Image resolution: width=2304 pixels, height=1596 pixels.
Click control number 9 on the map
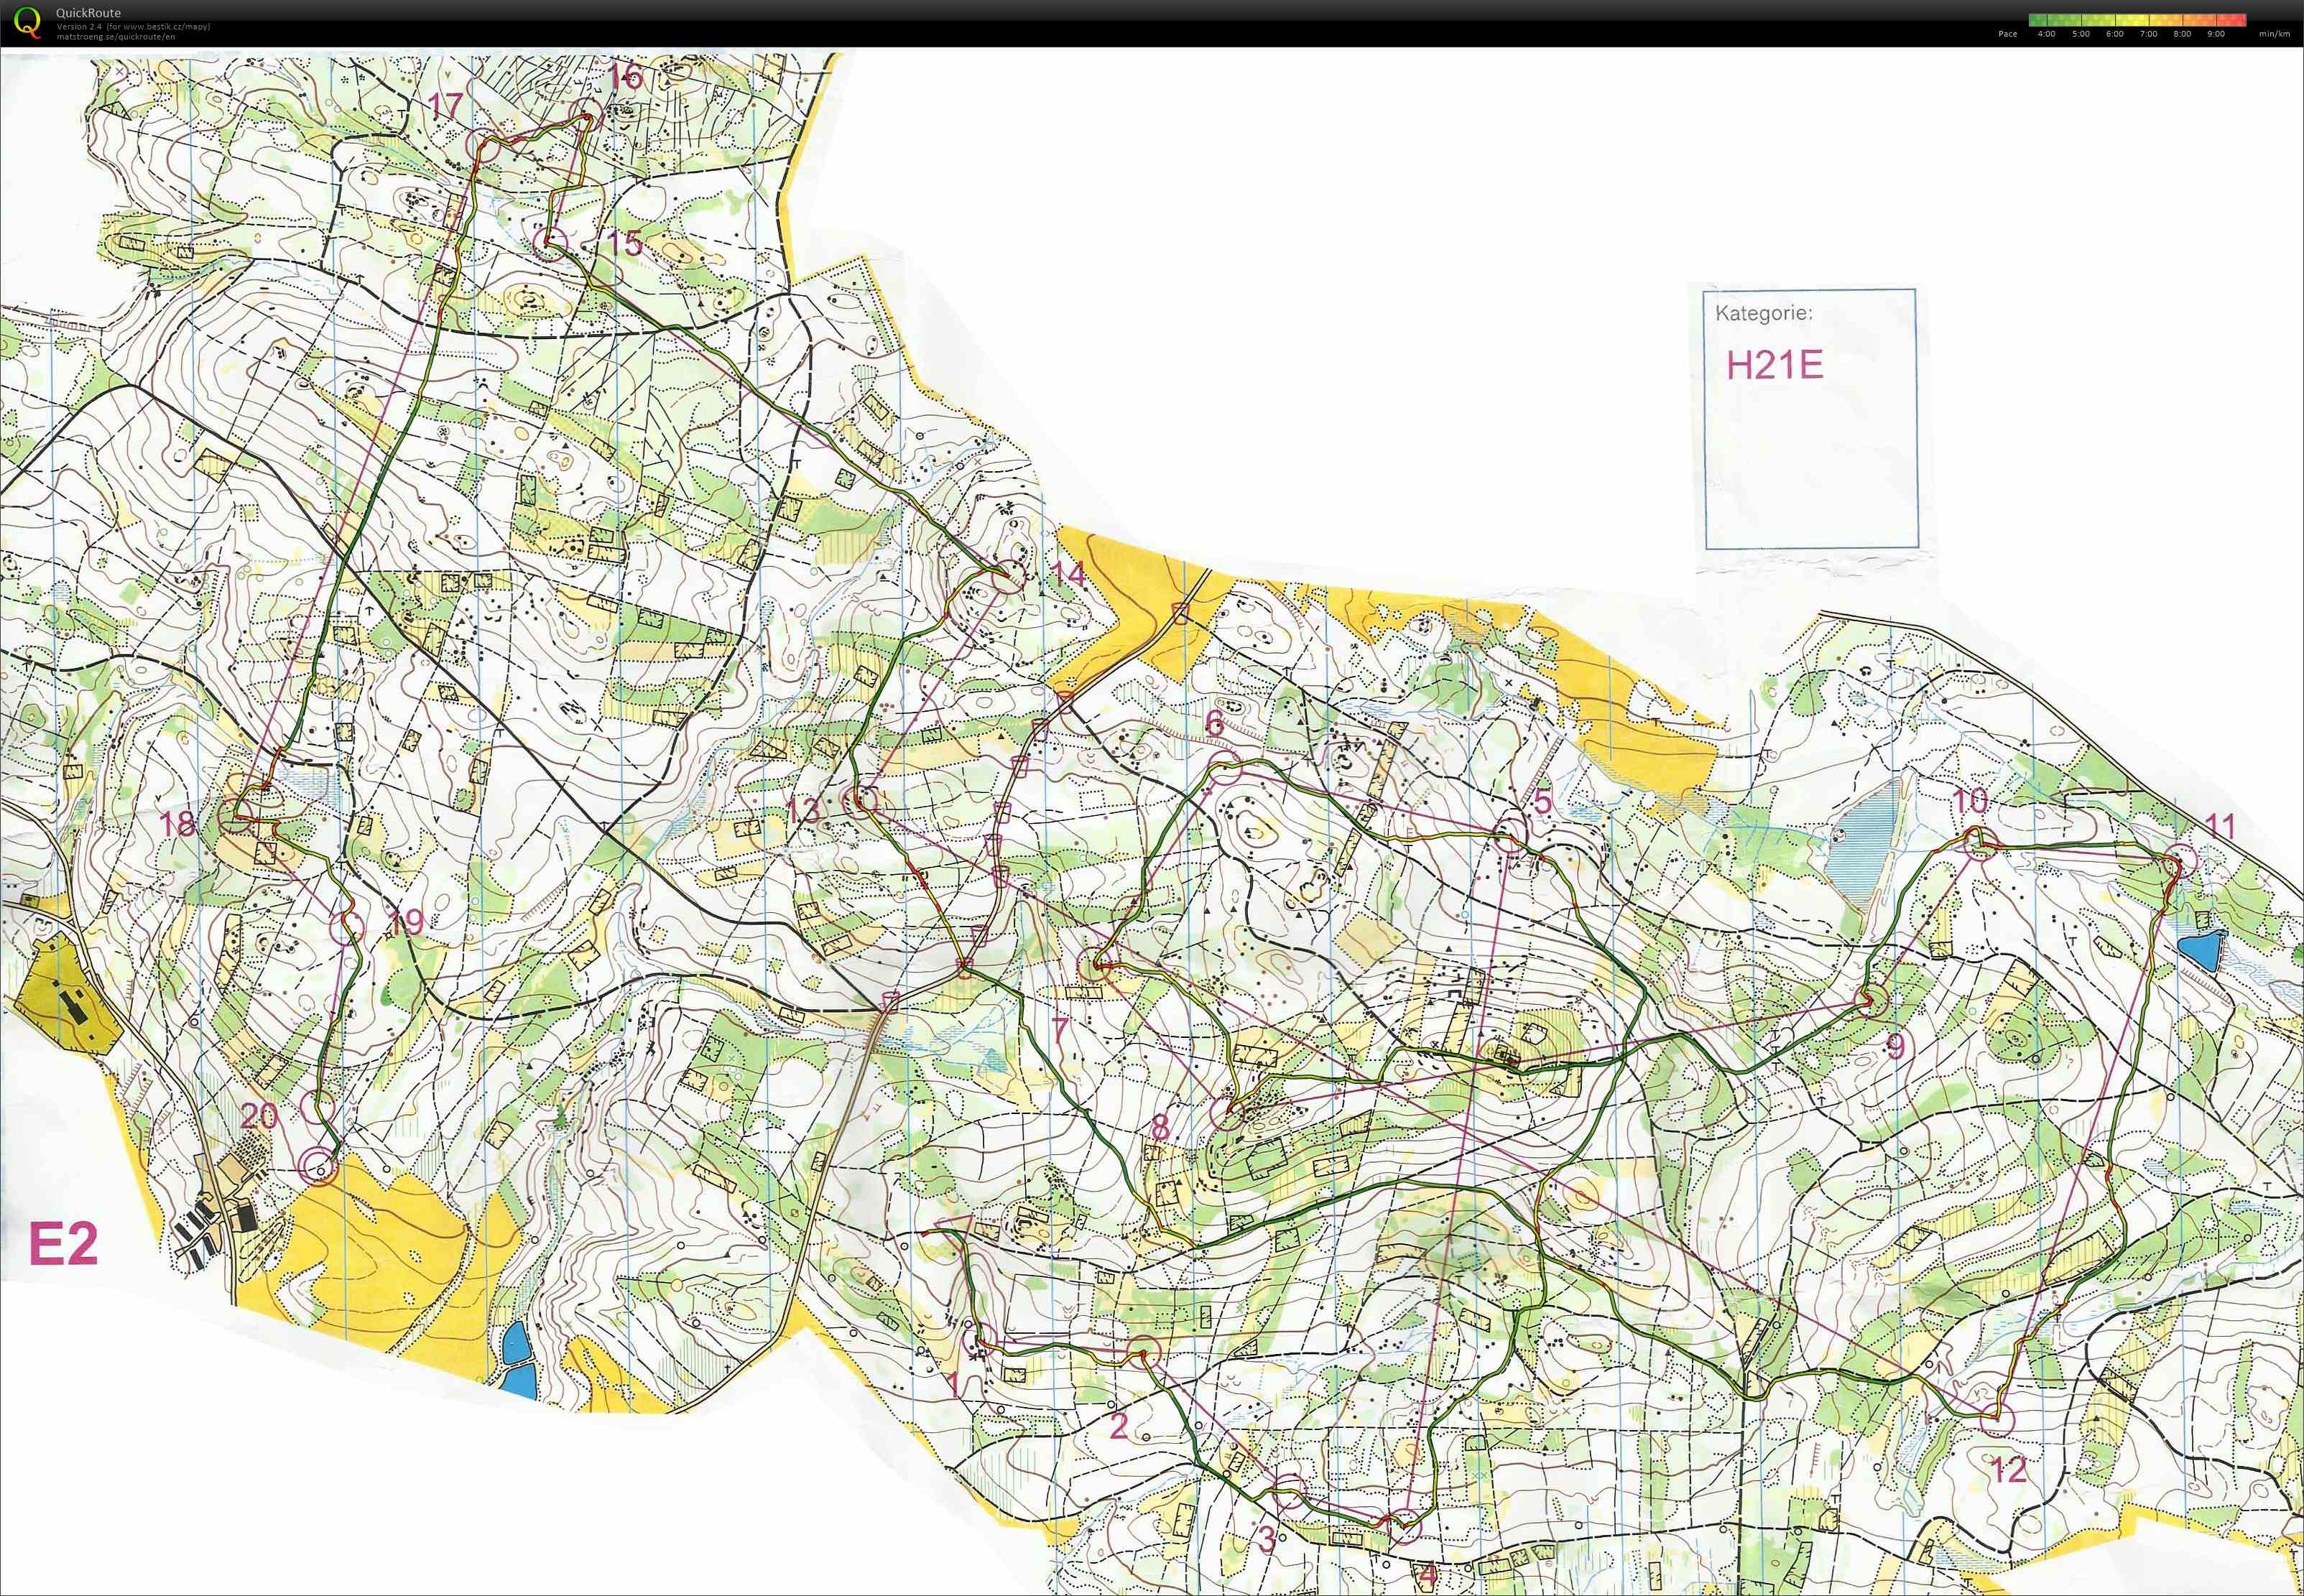[x=1895, y=1047]
